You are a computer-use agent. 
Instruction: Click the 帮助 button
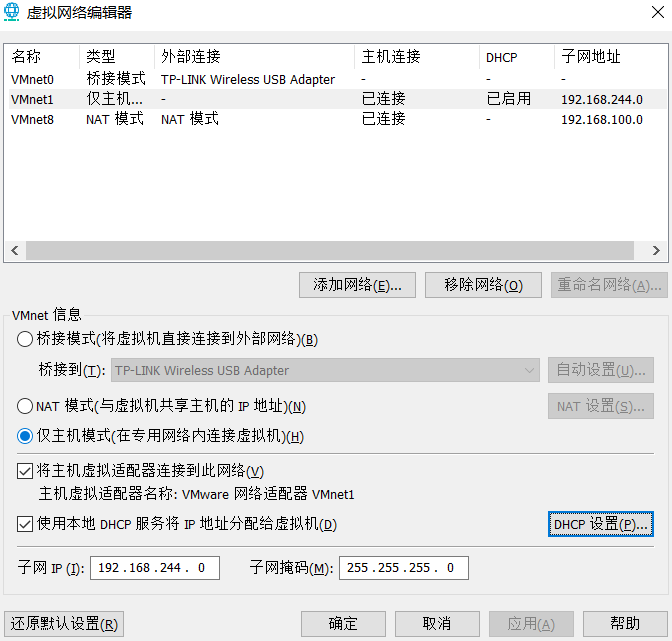(624, 624)
